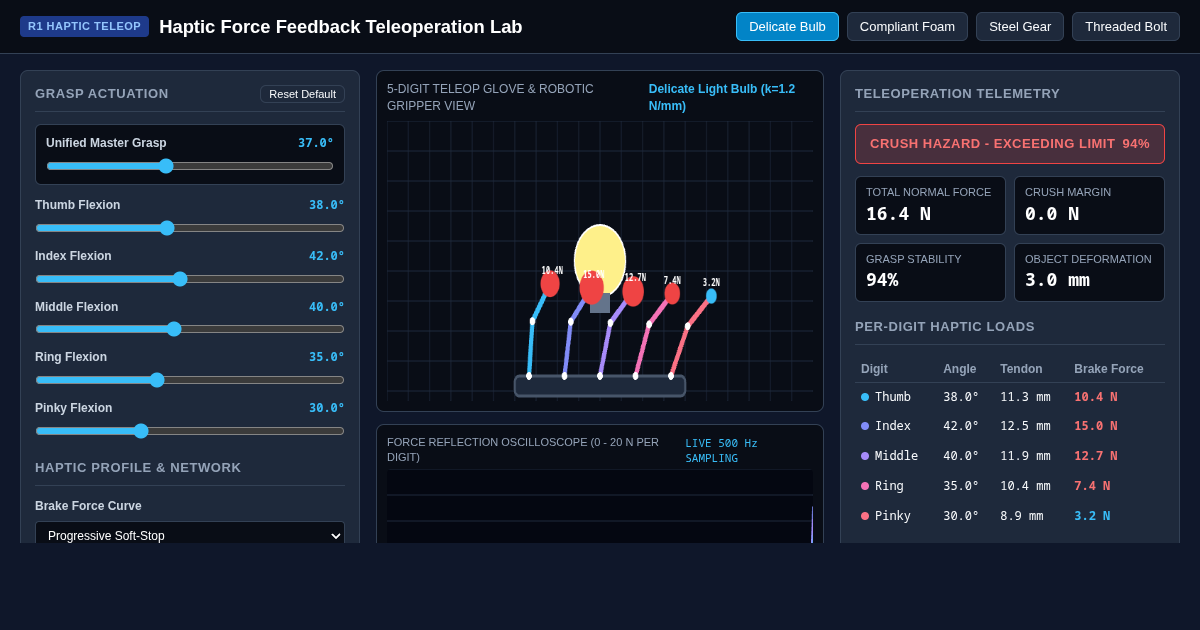Click the Thumb Flexion slider handle
The height and width of the screenshot is (630, 1200).
point(167,228)
